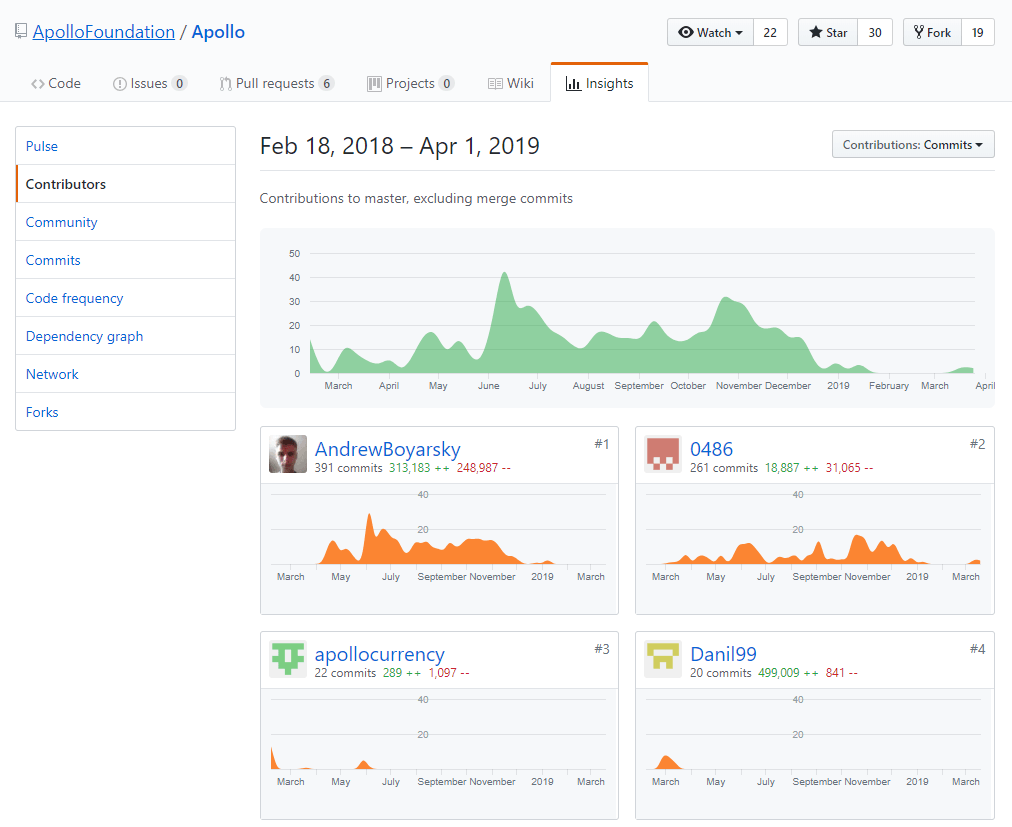Click Danil99's yellow identicon avatar
The width and height of the screenshot is (1012, 827).
tap(663, 659)
